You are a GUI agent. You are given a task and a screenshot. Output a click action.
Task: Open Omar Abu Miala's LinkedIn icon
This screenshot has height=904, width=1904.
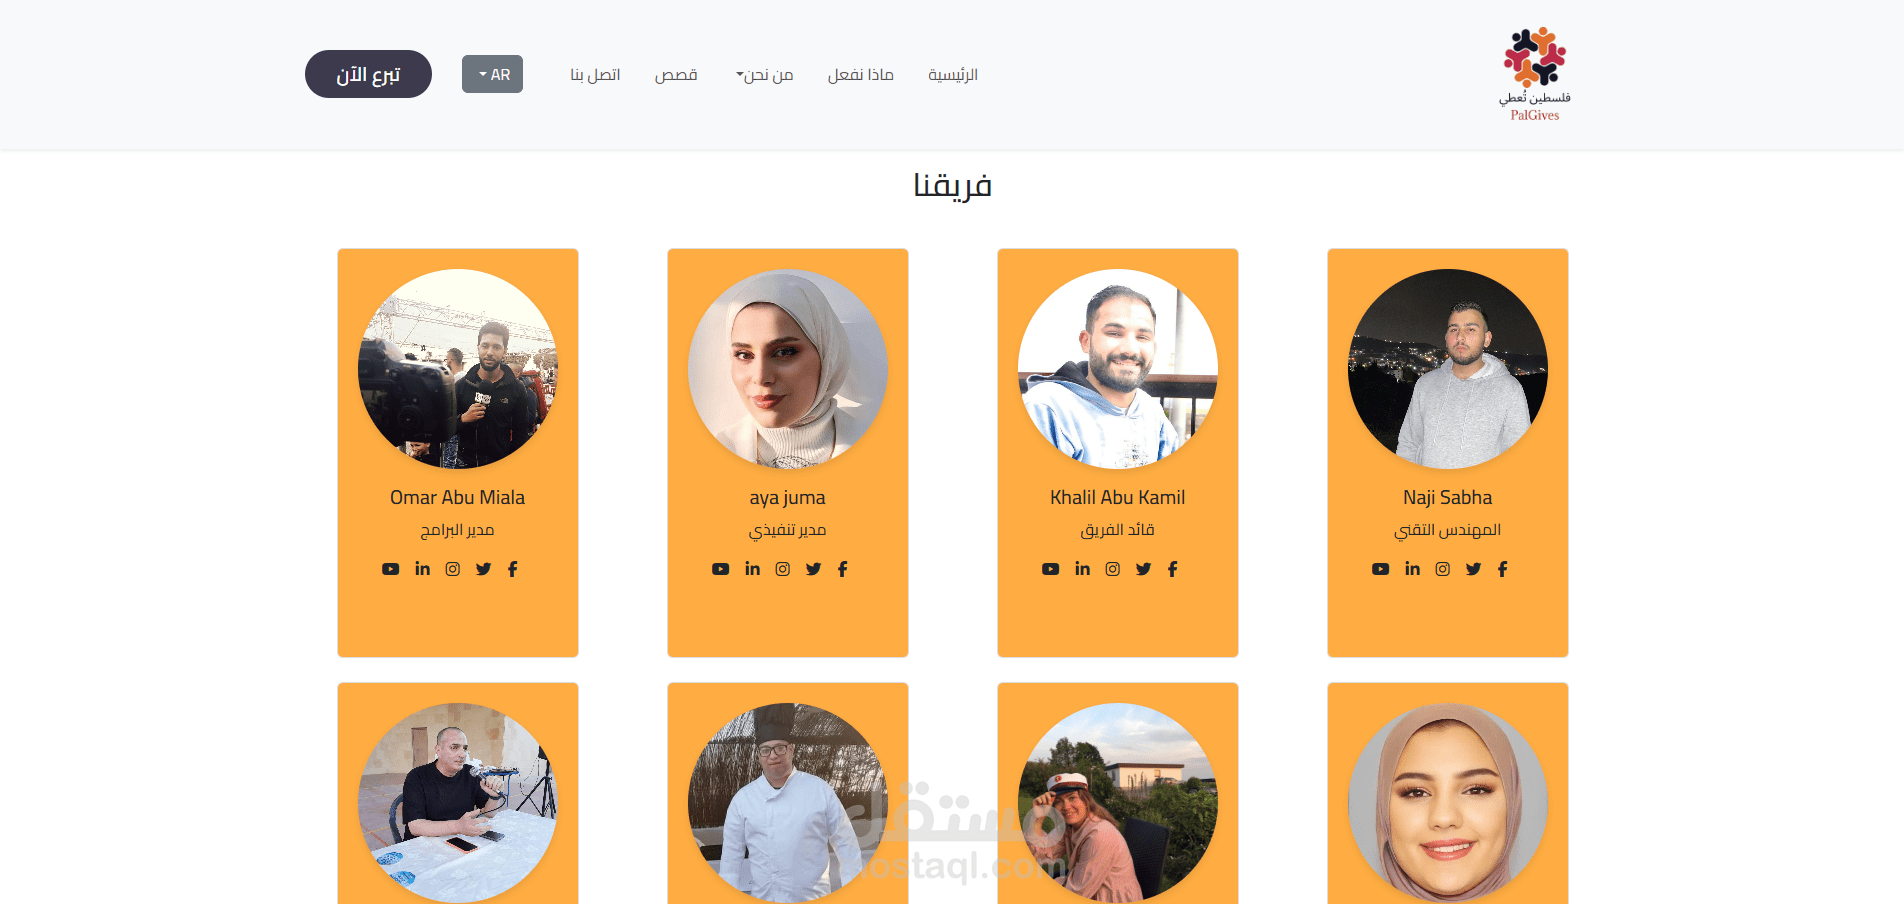pyautogui.click(x=423, y=569)
